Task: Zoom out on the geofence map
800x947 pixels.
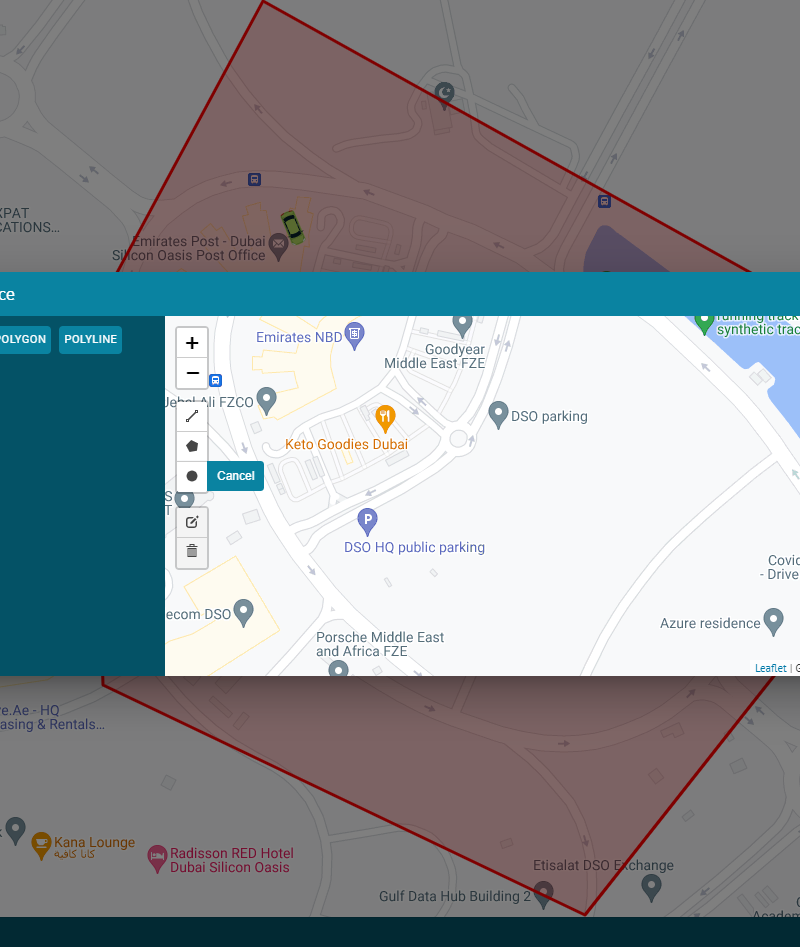Action: tap(192, 373)
